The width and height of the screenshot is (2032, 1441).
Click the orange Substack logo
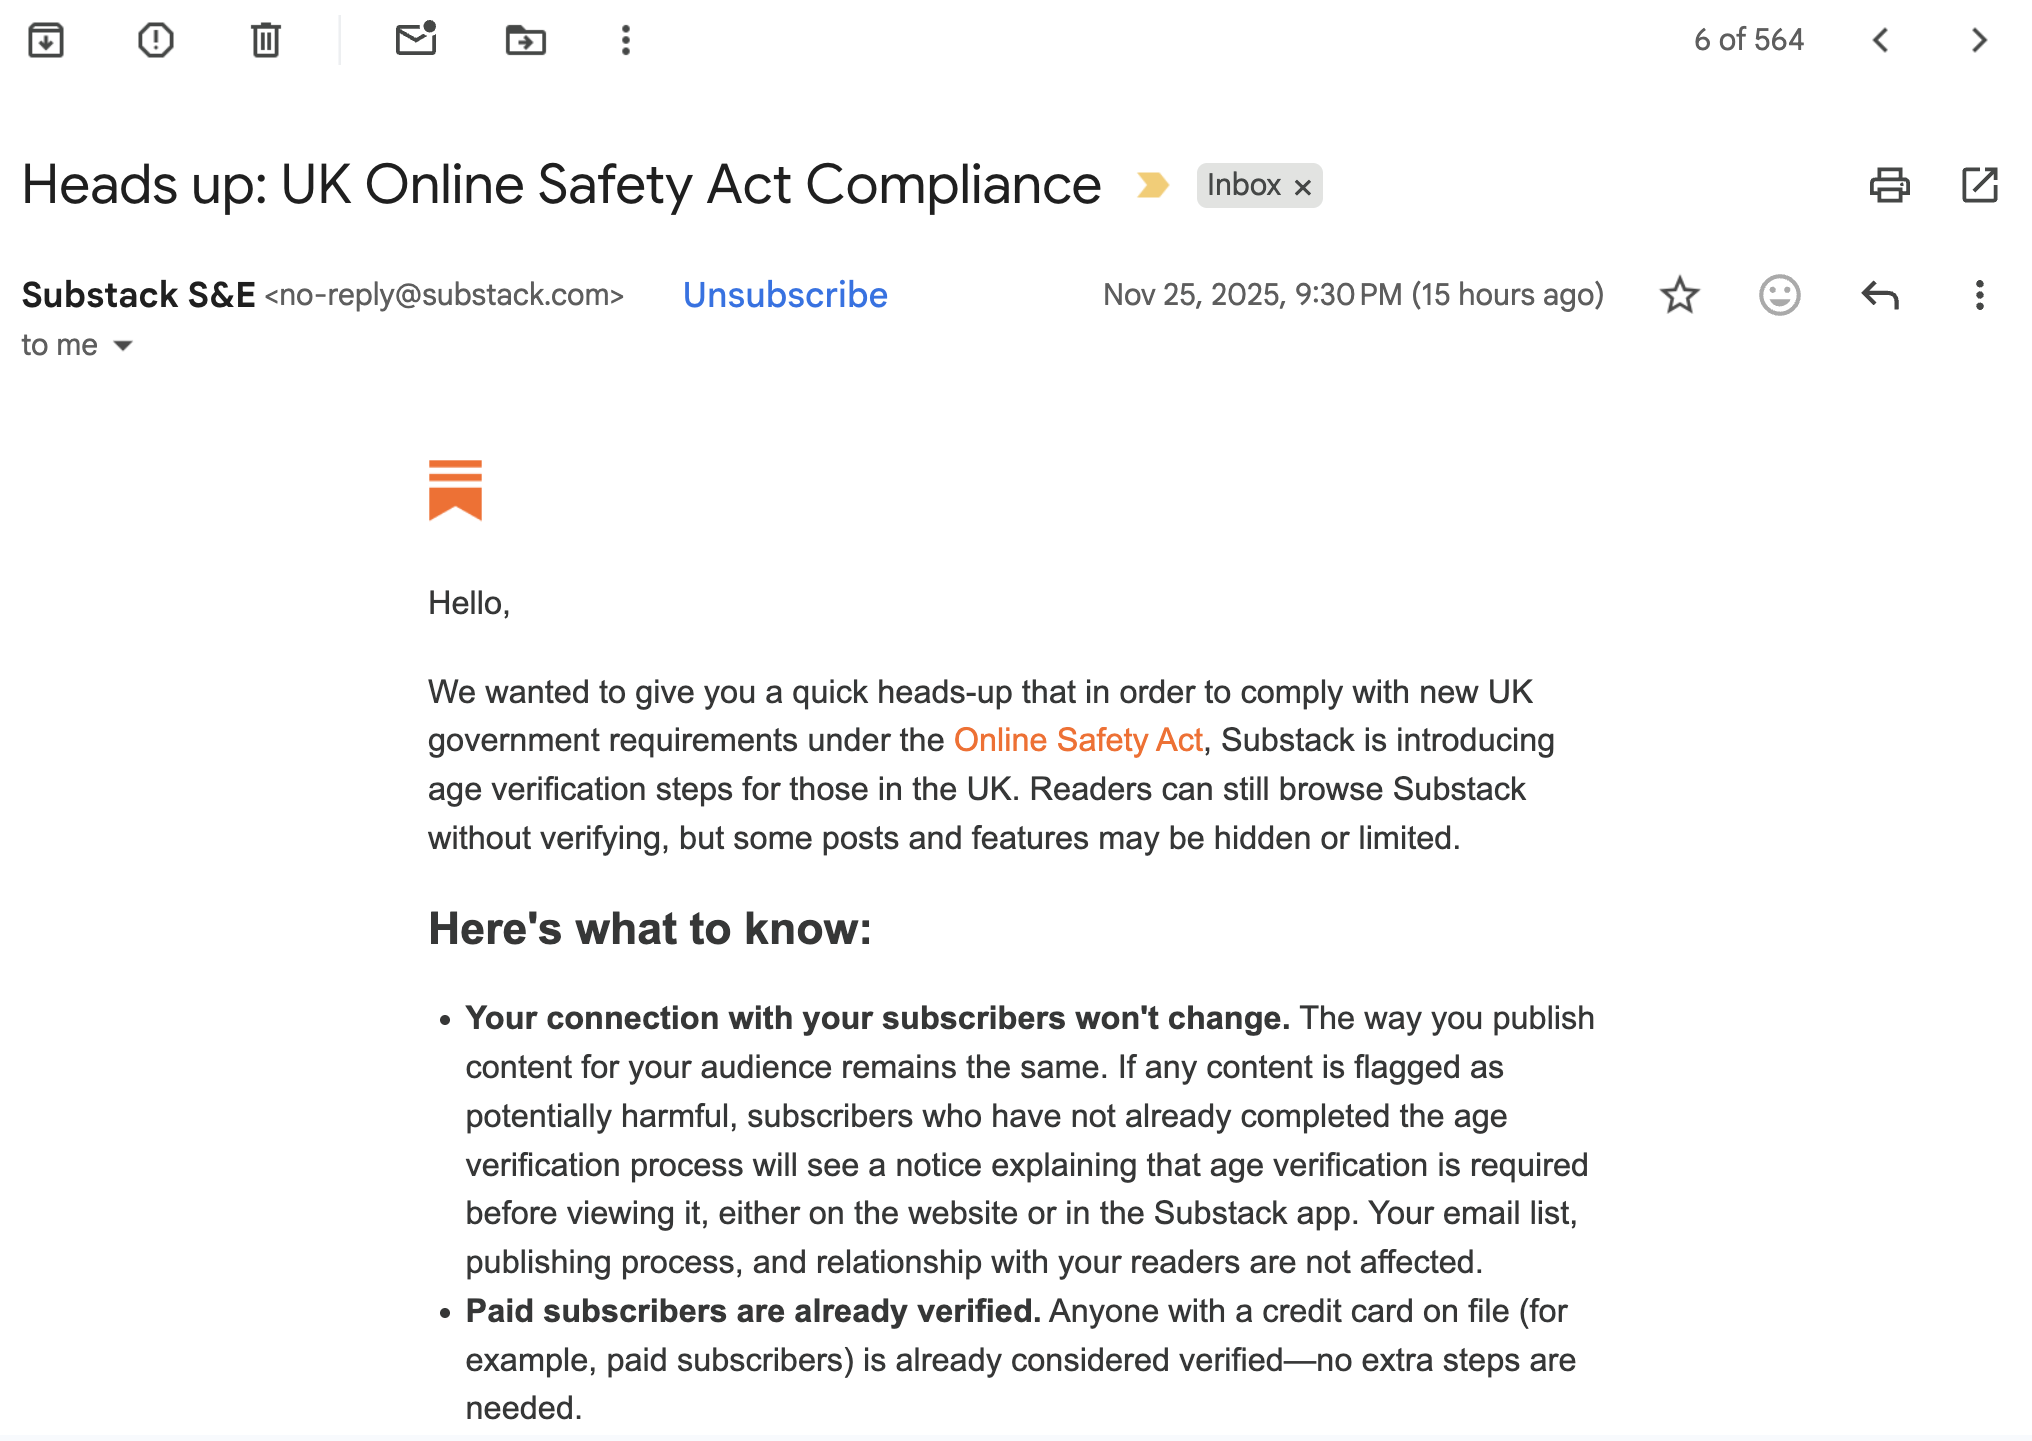[455, 490]
